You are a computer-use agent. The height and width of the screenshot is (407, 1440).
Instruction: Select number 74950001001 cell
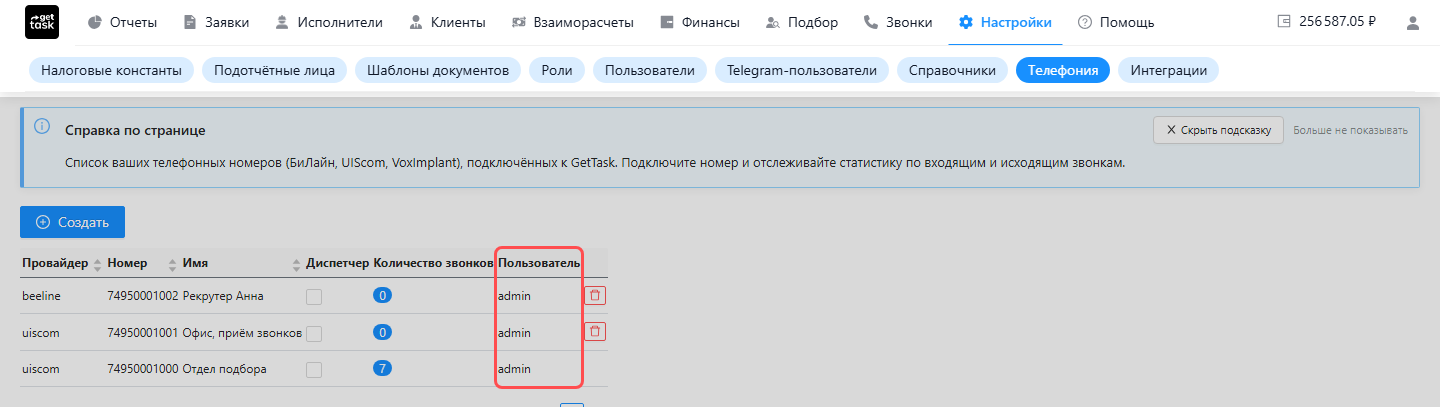(142, 333)
